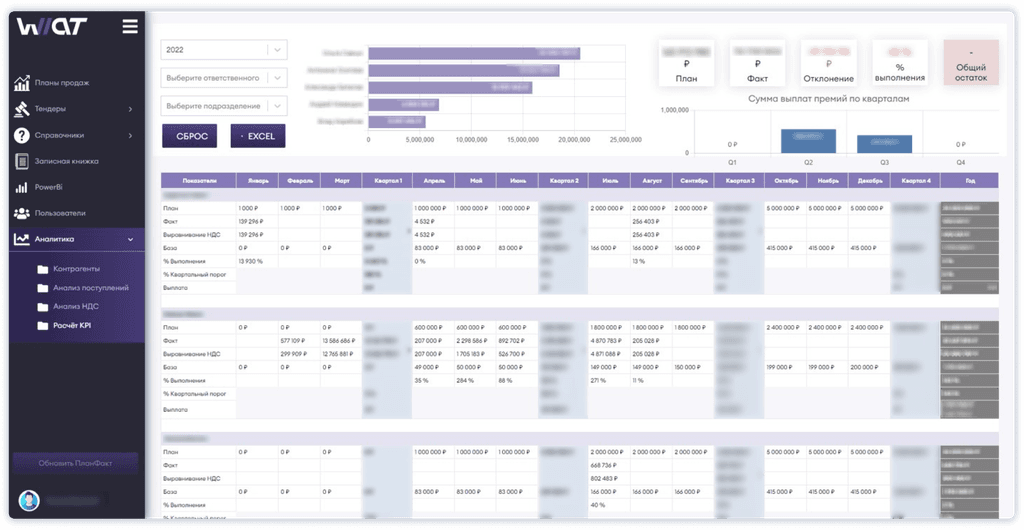This screenshot has height=530, width=1024.
Task: Click the Пользователи people icon
Action: (21, 213)
